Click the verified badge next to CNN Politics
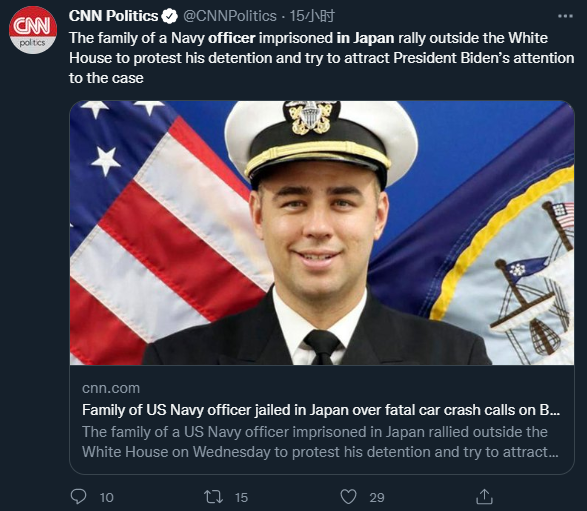The image size is (587, 511). (170, 16)
